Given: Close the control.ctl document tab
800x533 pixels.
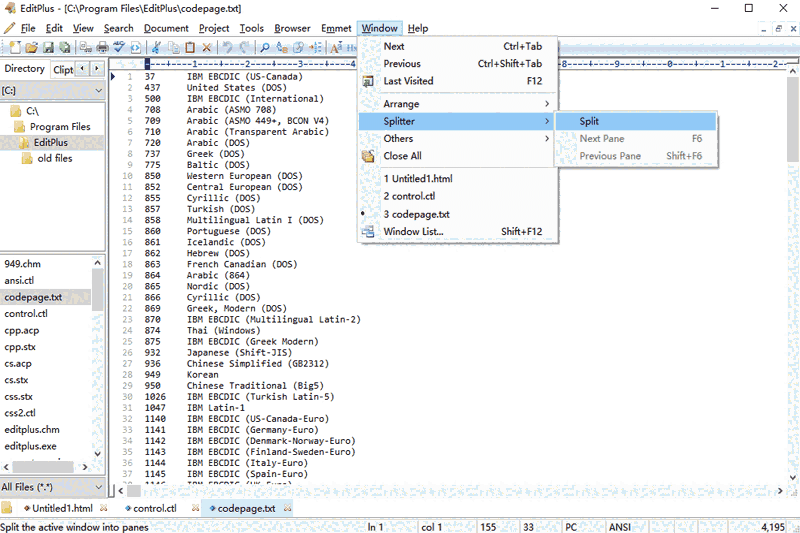Looking at the screenshot, I should point(195,508).
